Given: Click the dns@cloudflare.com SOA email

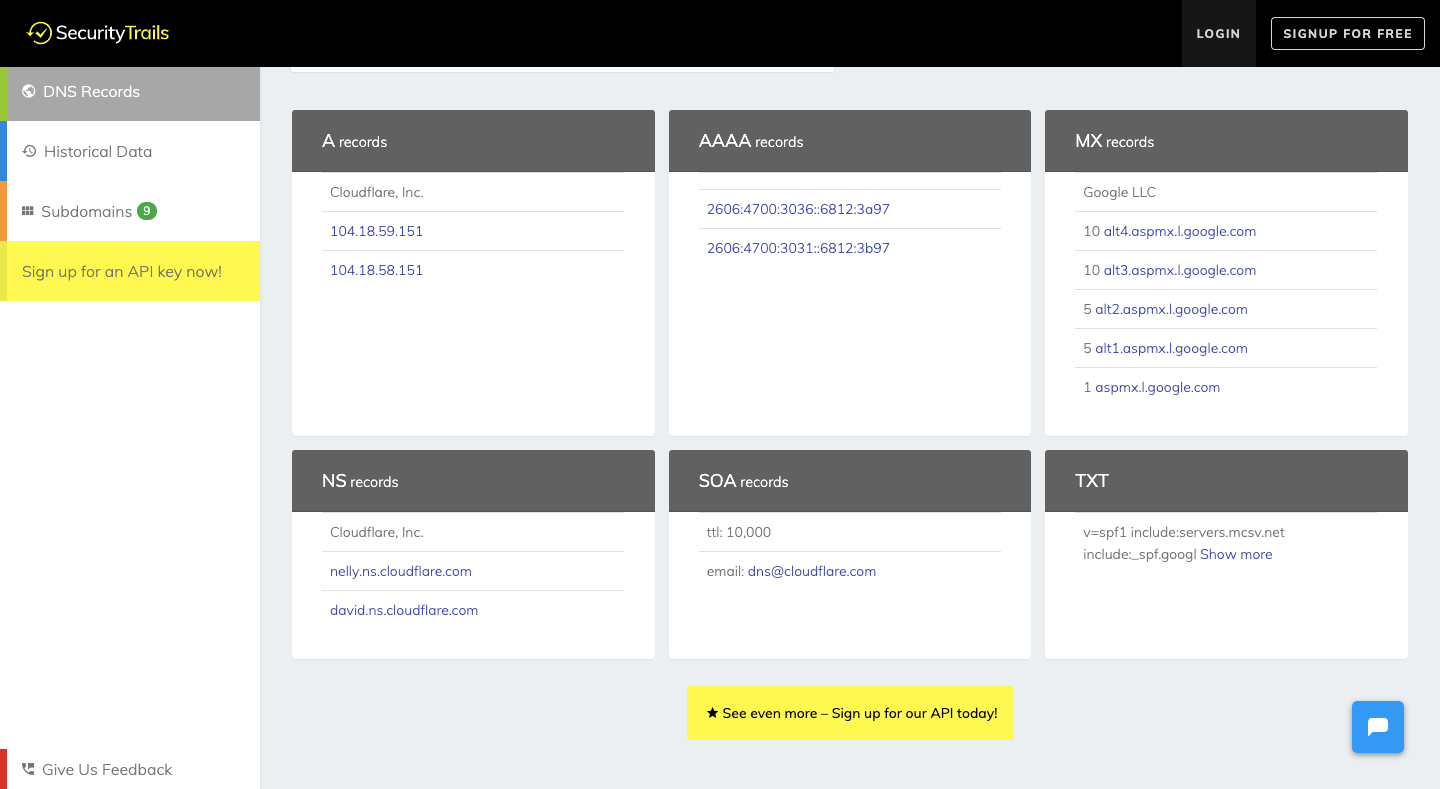Looking at the screenshot, I should [x=812, y=571].
